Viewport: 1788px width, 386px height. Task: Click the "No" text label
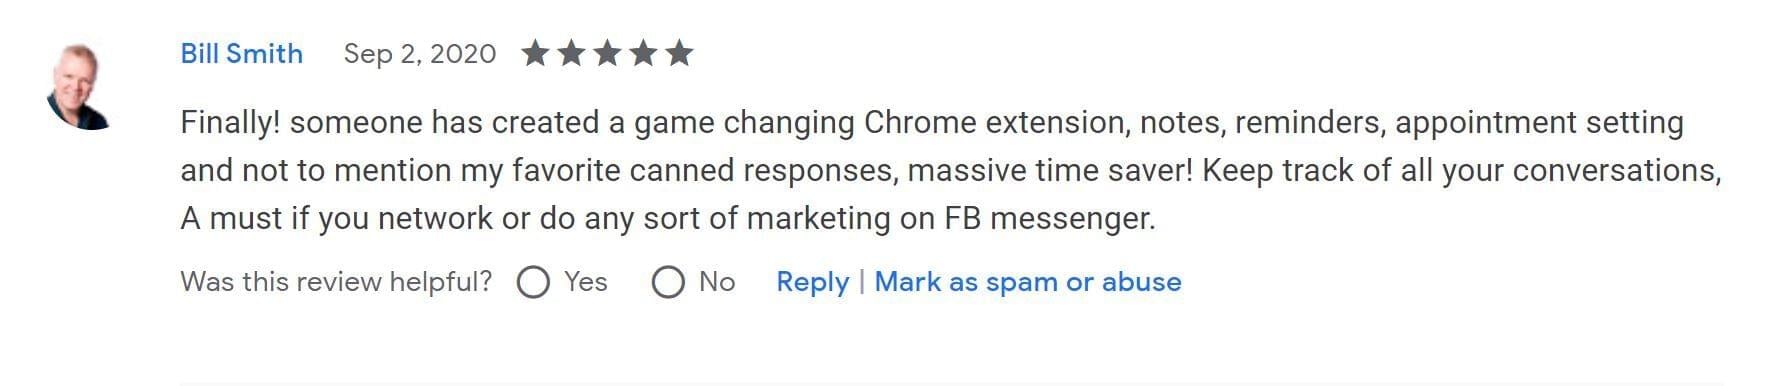coord(717,282)
